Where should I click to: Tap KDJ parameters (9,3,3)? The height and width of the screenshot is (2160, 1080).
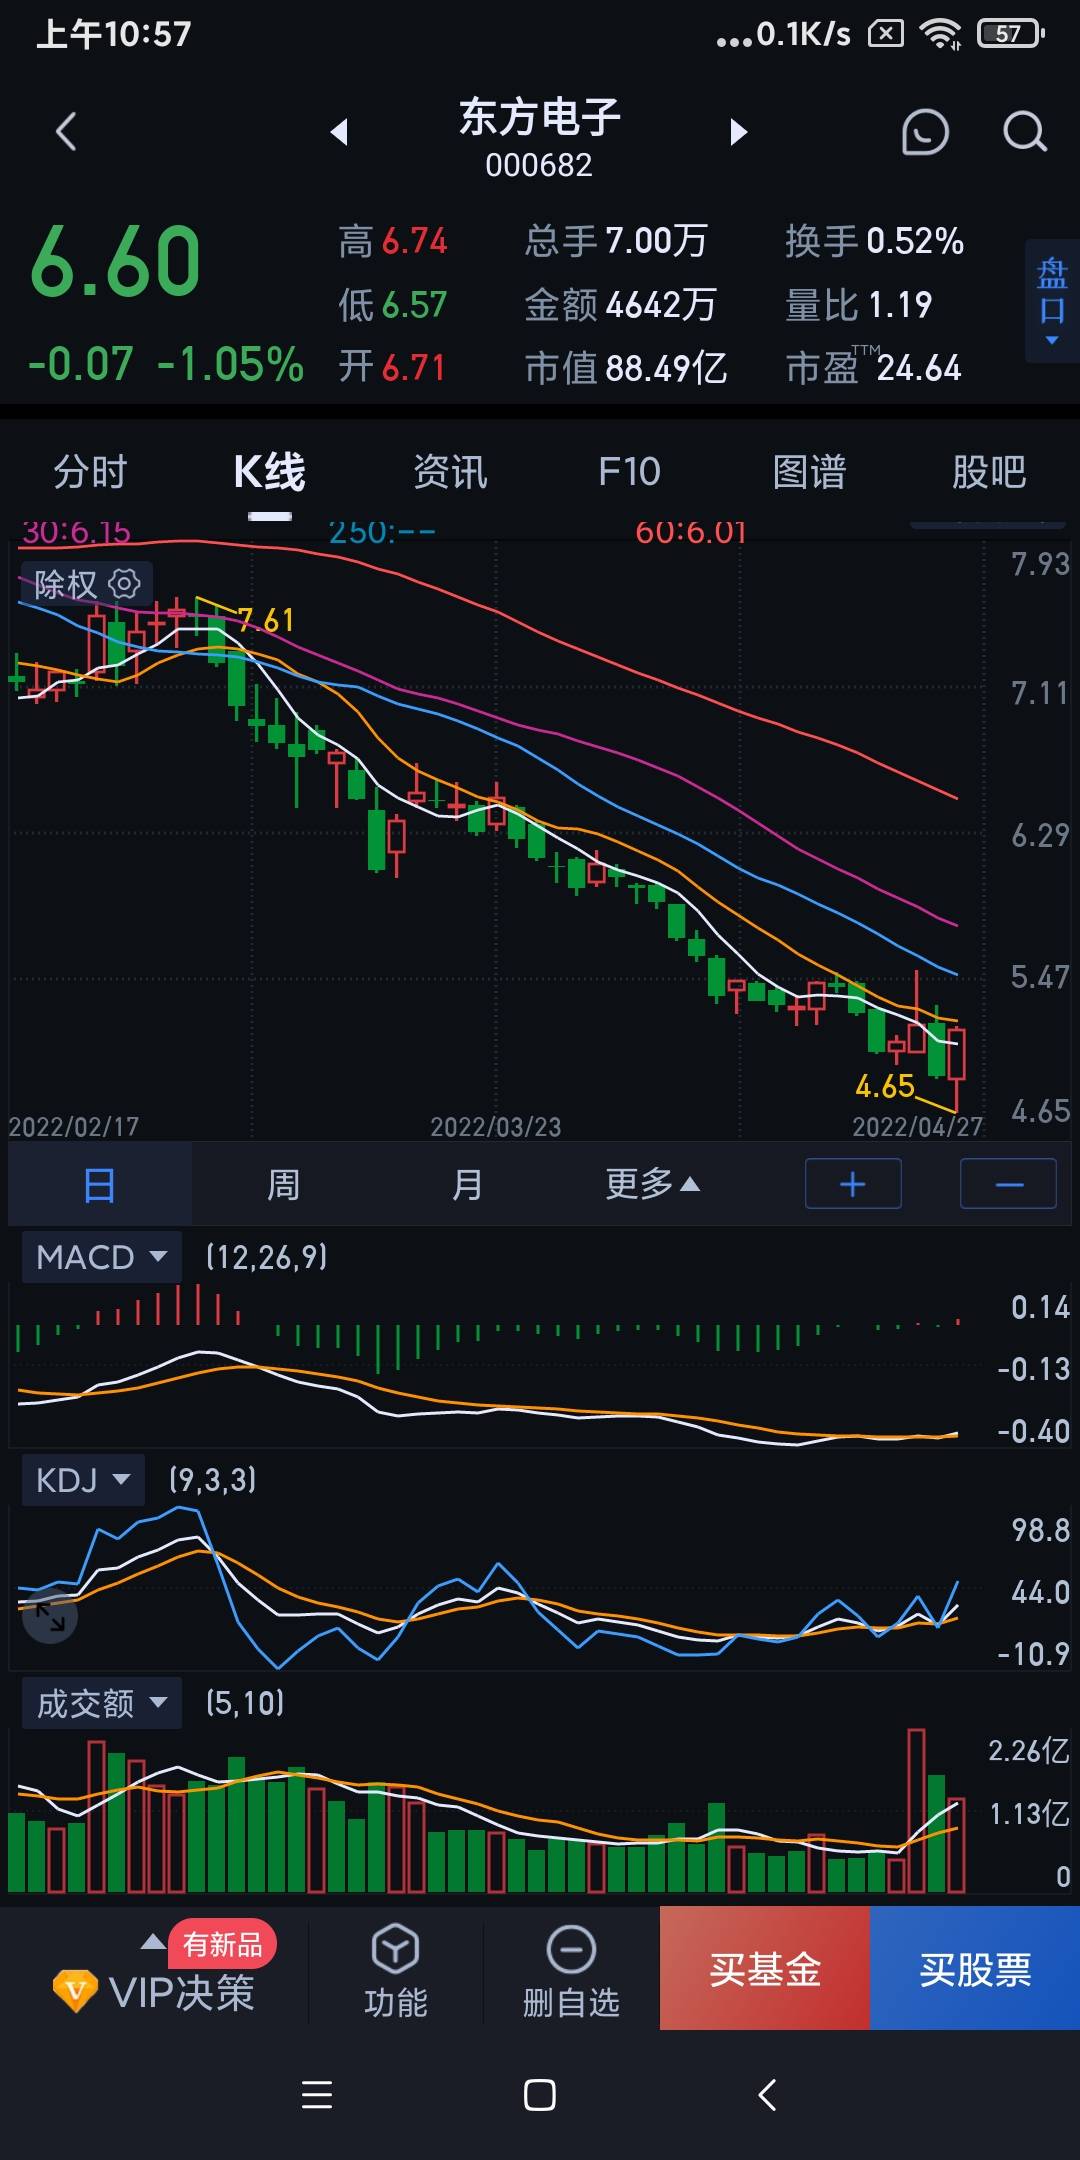coord(213,1480)
